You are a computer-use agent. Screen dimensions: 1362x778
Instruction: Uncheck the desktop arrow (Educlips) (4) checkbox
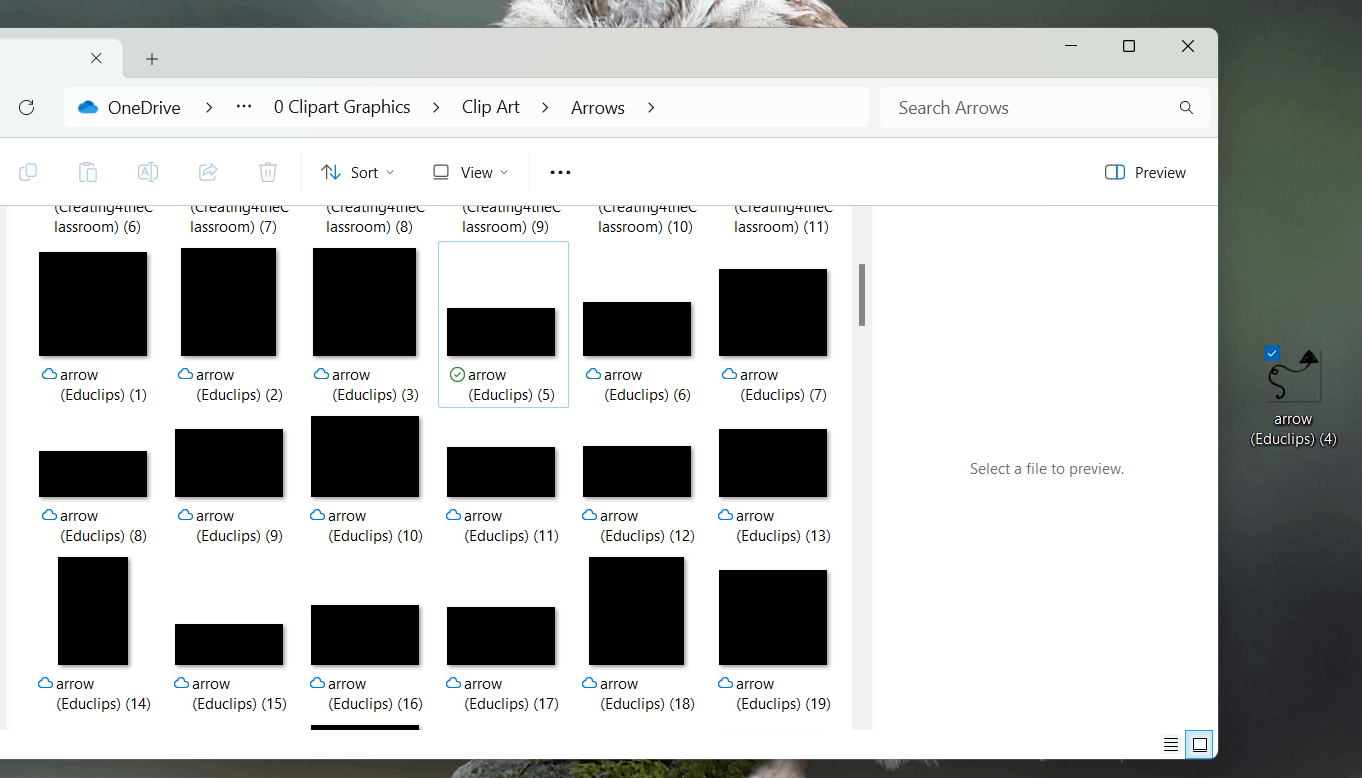tap(1272, 353)
